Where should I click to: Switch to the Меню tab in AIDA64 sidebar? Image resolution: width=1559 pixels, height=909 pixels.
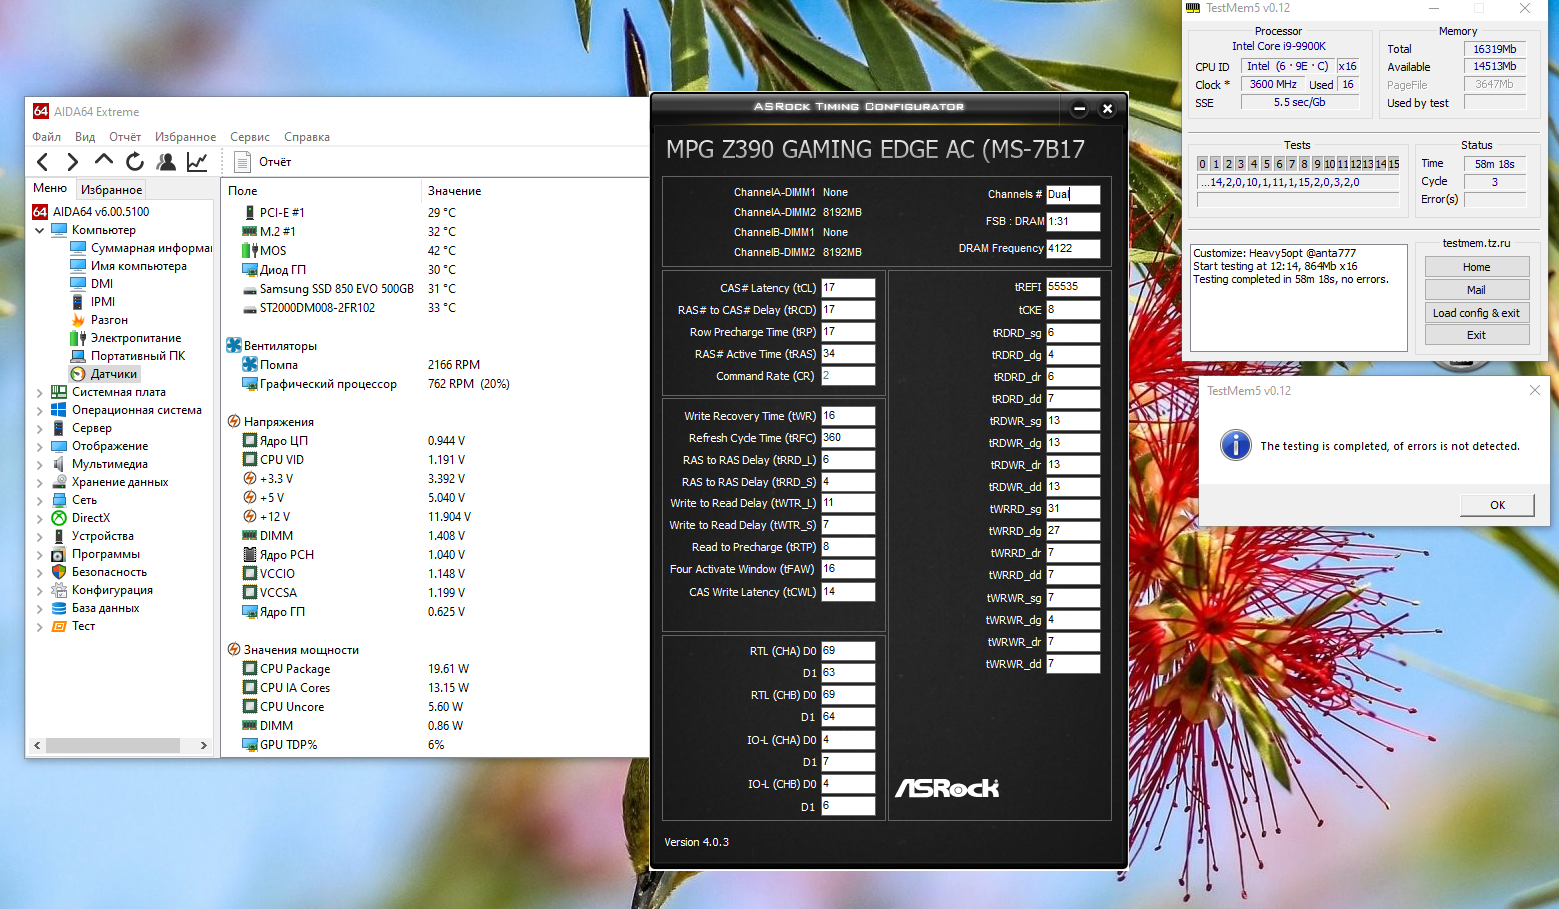pyautogui.click(x=50, y=188)
